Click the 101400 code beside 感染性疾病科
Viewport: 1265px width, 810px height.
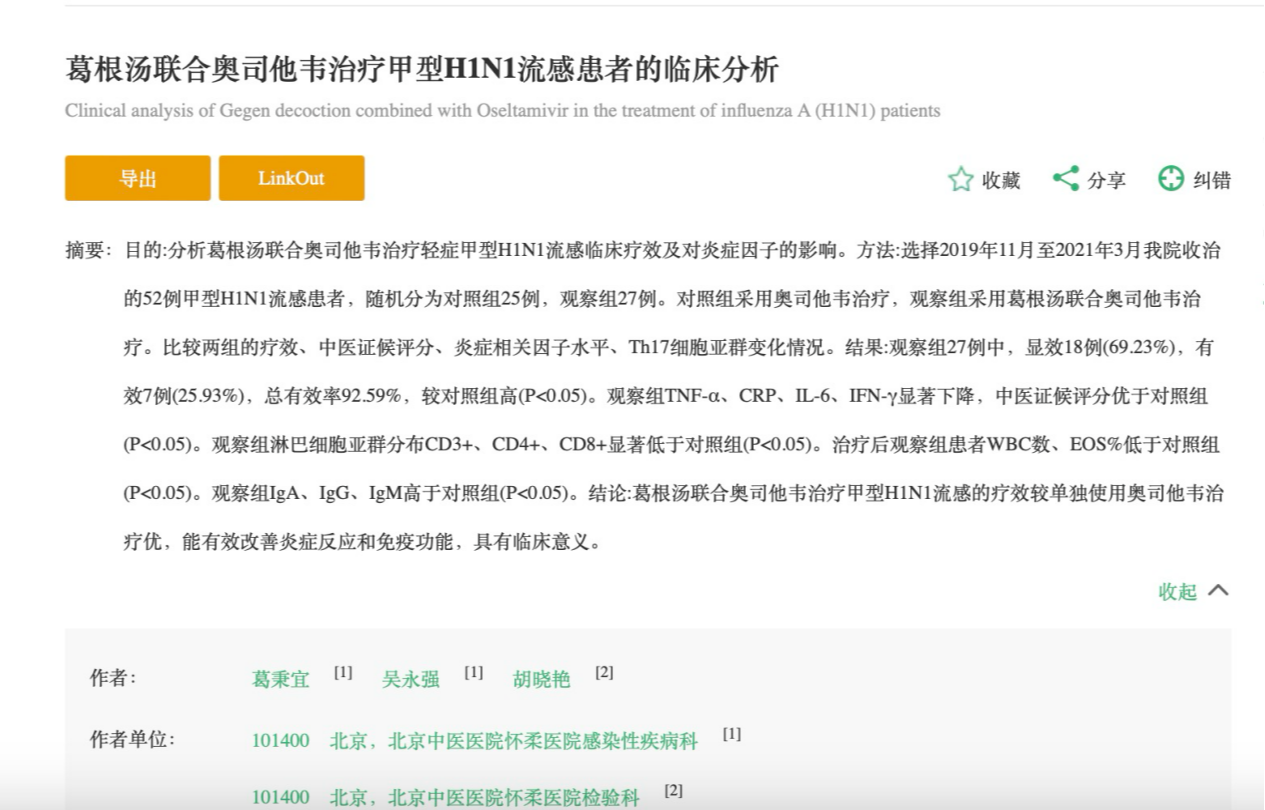(280, 742)
